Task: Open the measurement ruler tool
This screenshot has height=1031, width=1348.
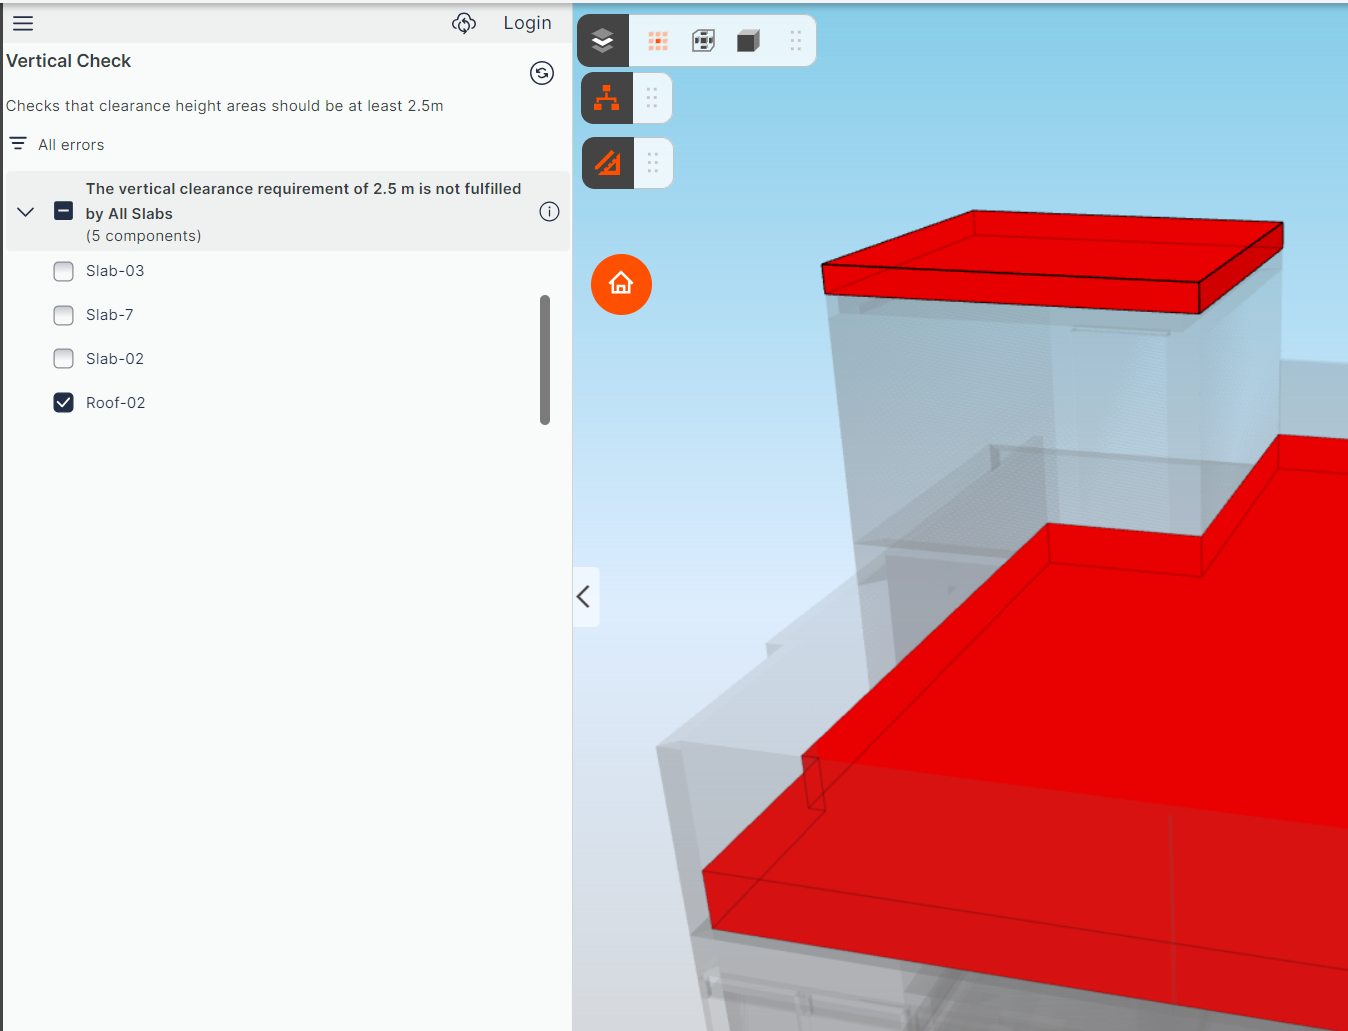Action: pyautogui.click(x=608, y=162)
